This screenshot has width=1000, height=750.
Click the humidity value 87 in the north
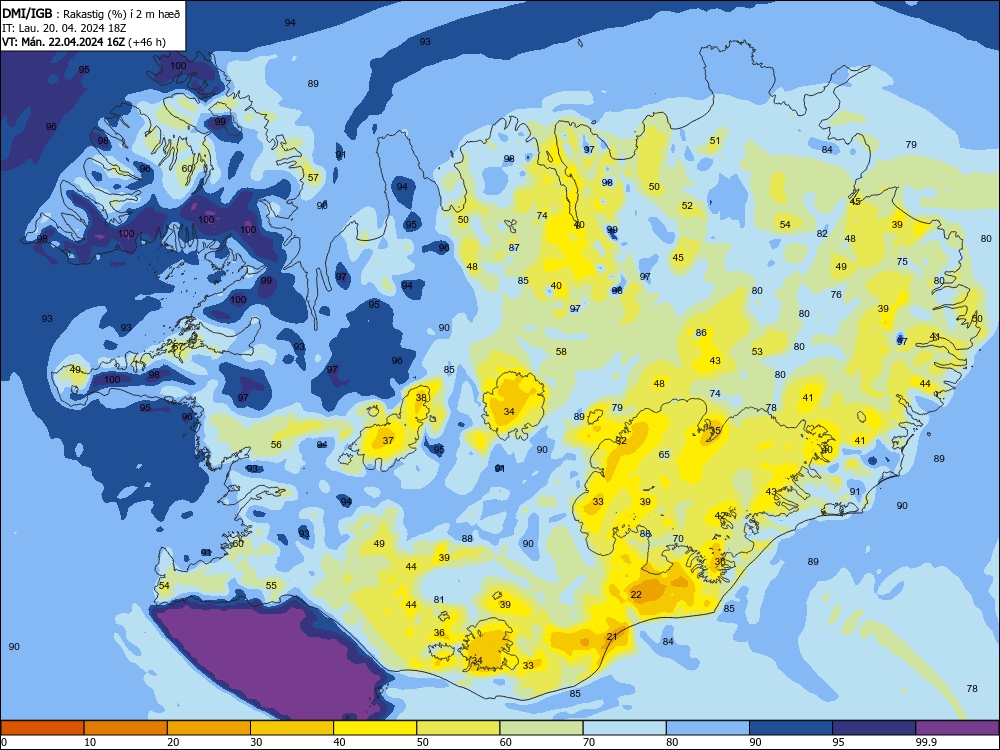click(514, 248)
